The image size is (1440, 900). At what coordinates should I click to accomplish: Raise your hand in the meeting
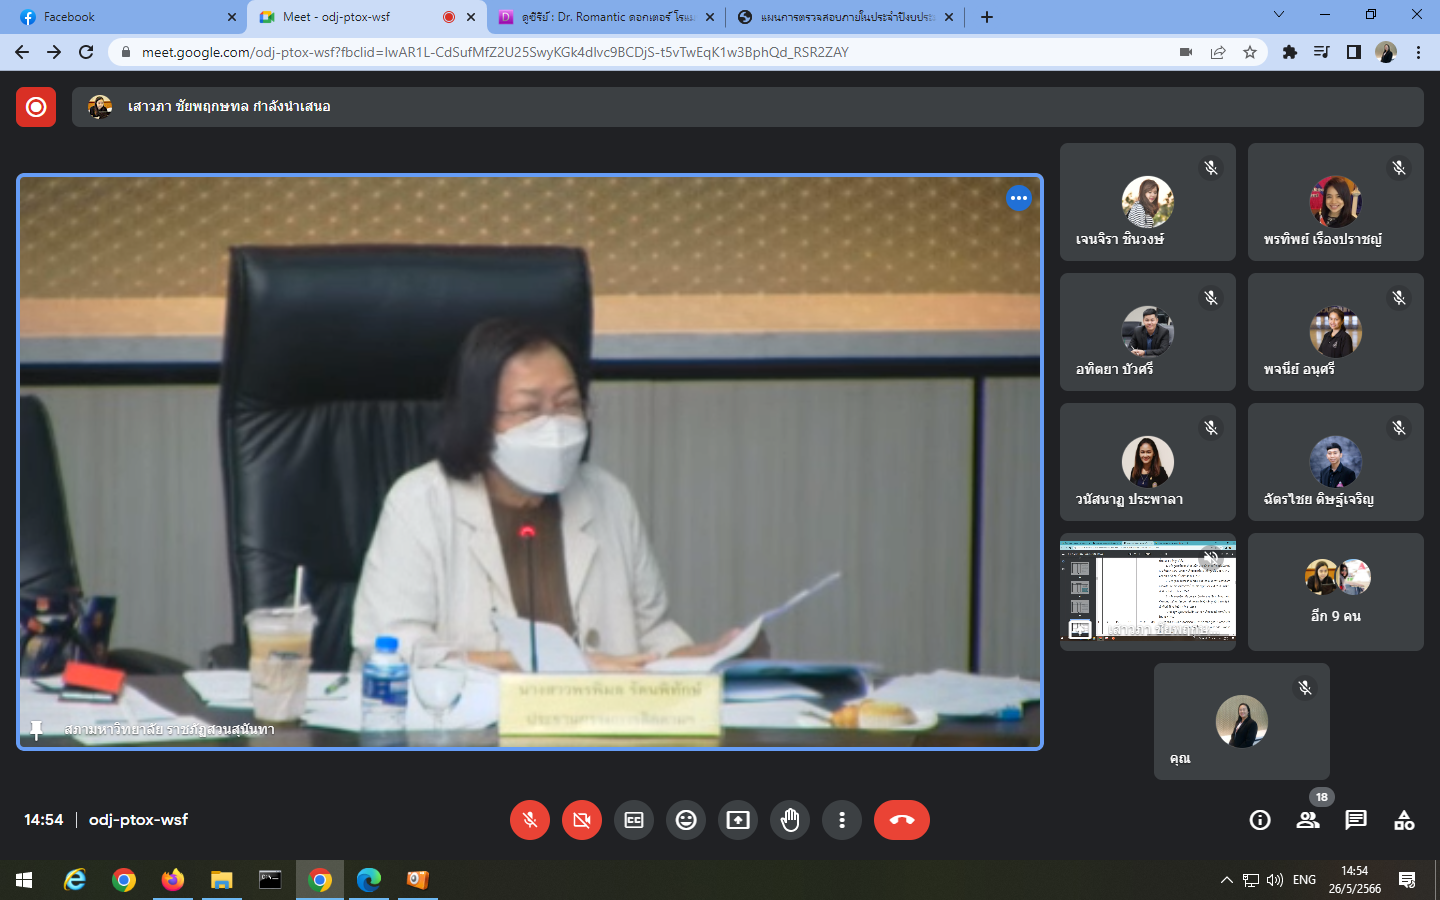pyautogui.click(x=790, y=820)
